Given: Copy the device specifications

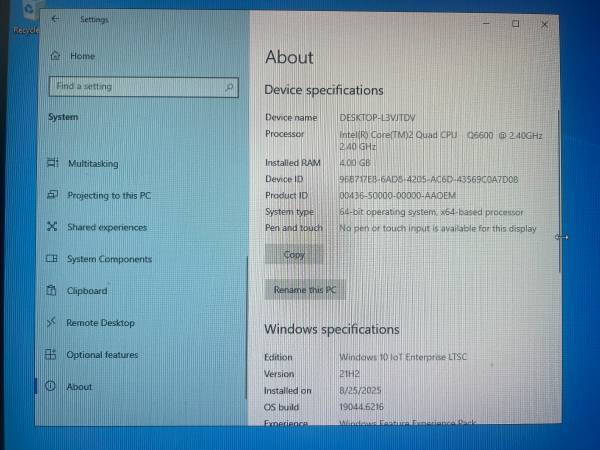Looking at the screenshot, I should [294, 255].
